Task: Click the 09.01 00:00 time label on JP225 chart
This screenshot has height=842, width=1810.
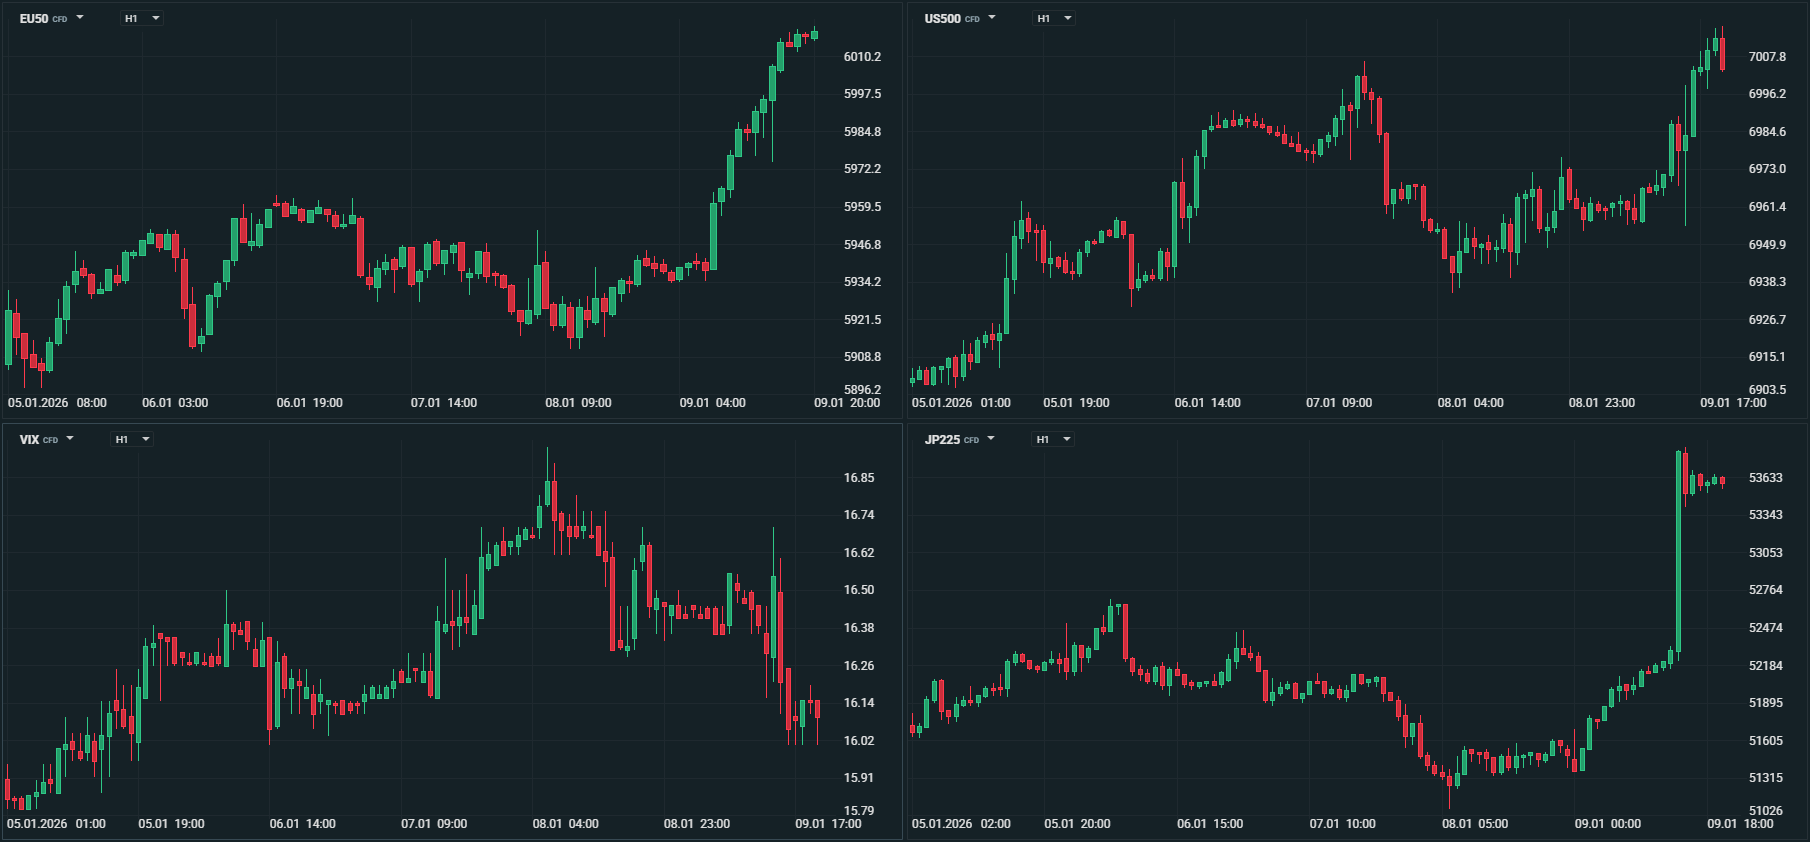Action: pyautogui.click(x=1608, y=824)
